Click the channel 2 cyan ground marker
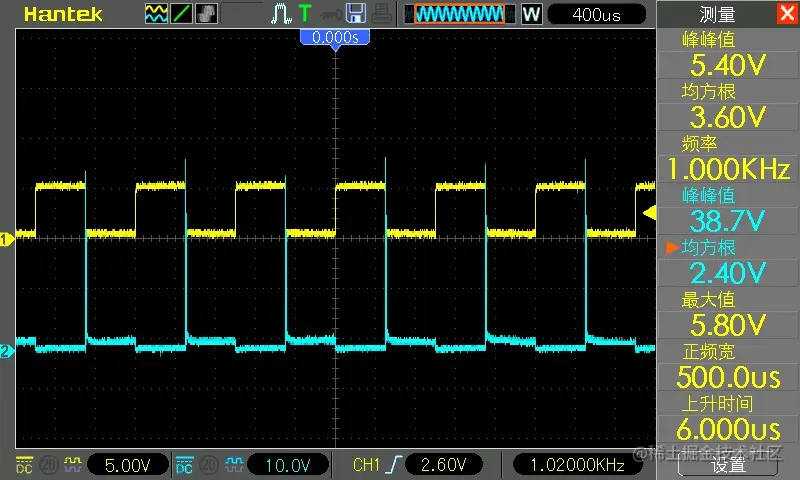 point(6,351)
